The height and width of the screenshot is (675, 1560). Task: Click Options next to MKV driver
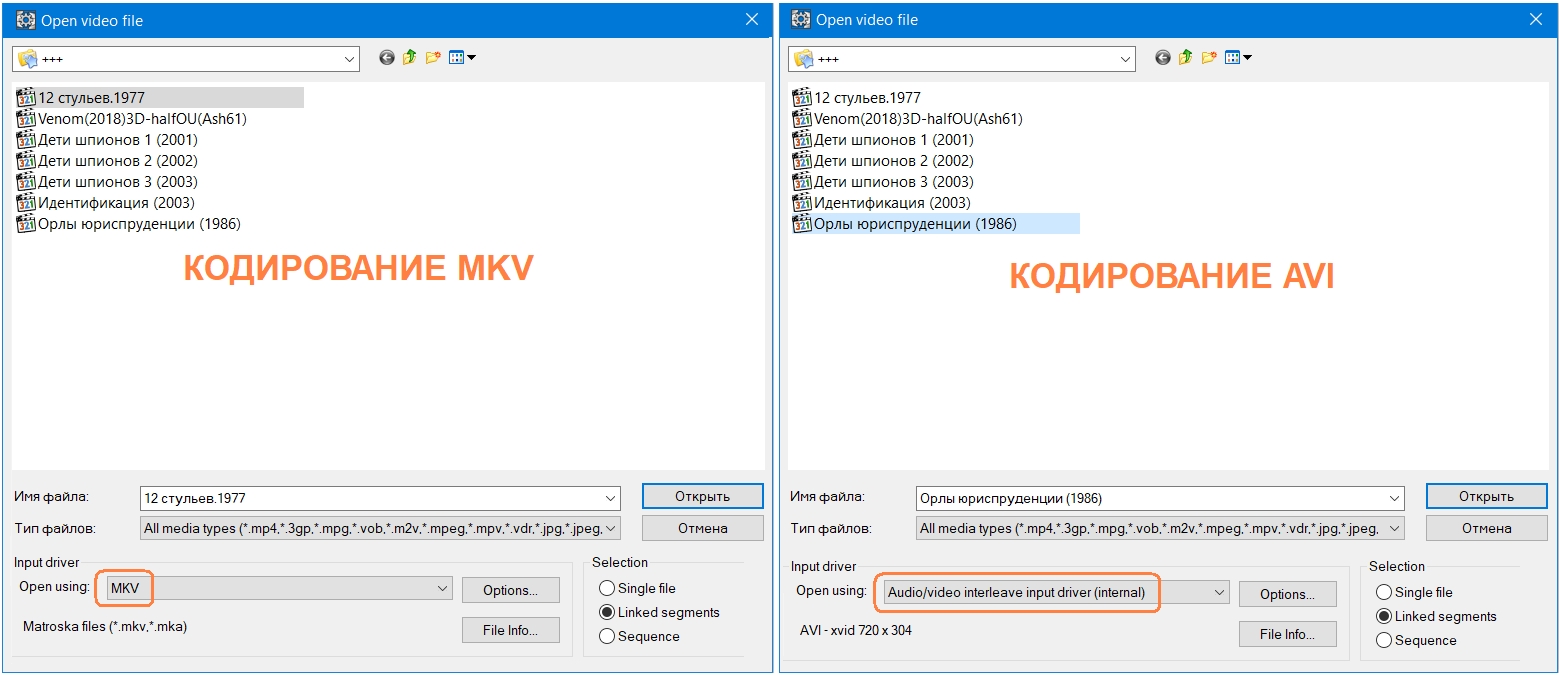(x=510, y=590)
